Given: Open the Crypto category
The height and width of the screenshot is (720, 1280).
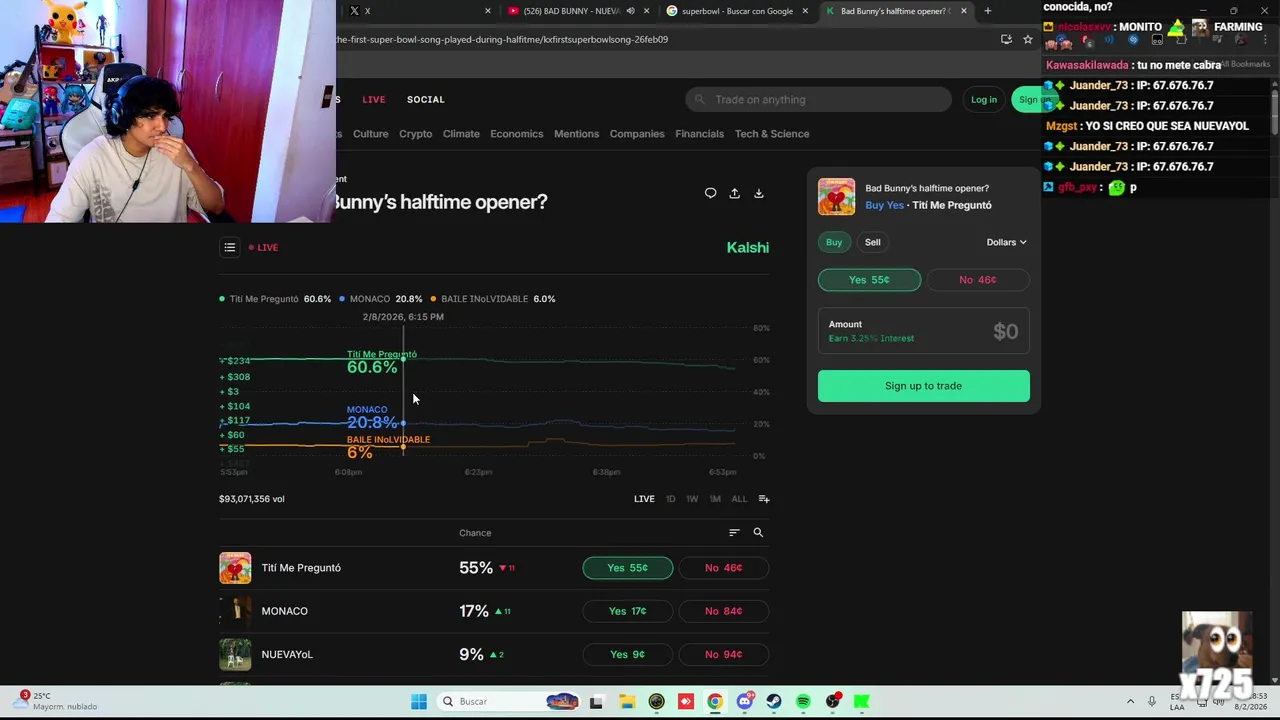Looking at the screenshot, I should pos(415,134).
